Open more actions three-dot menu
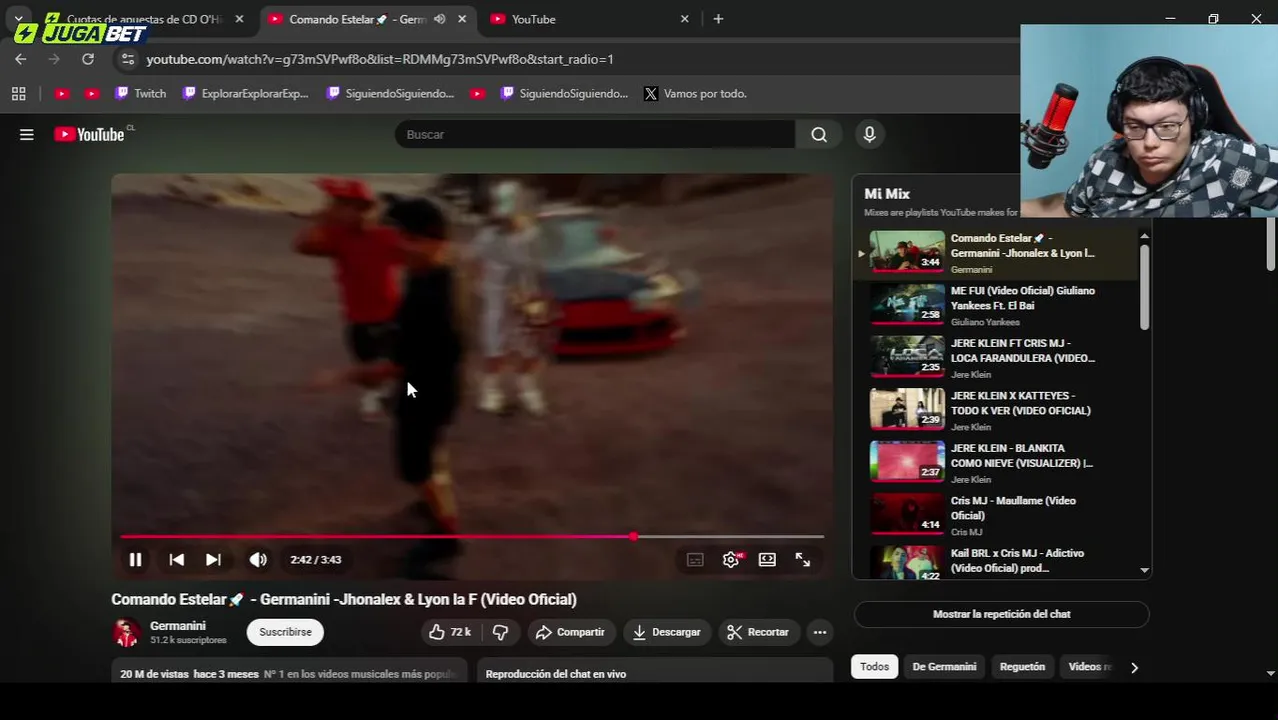 [x=820, y=632]
